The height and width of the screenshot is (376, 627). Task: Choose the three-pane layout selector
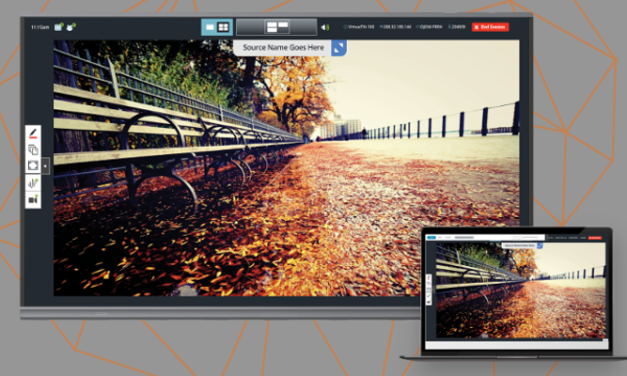277,27
